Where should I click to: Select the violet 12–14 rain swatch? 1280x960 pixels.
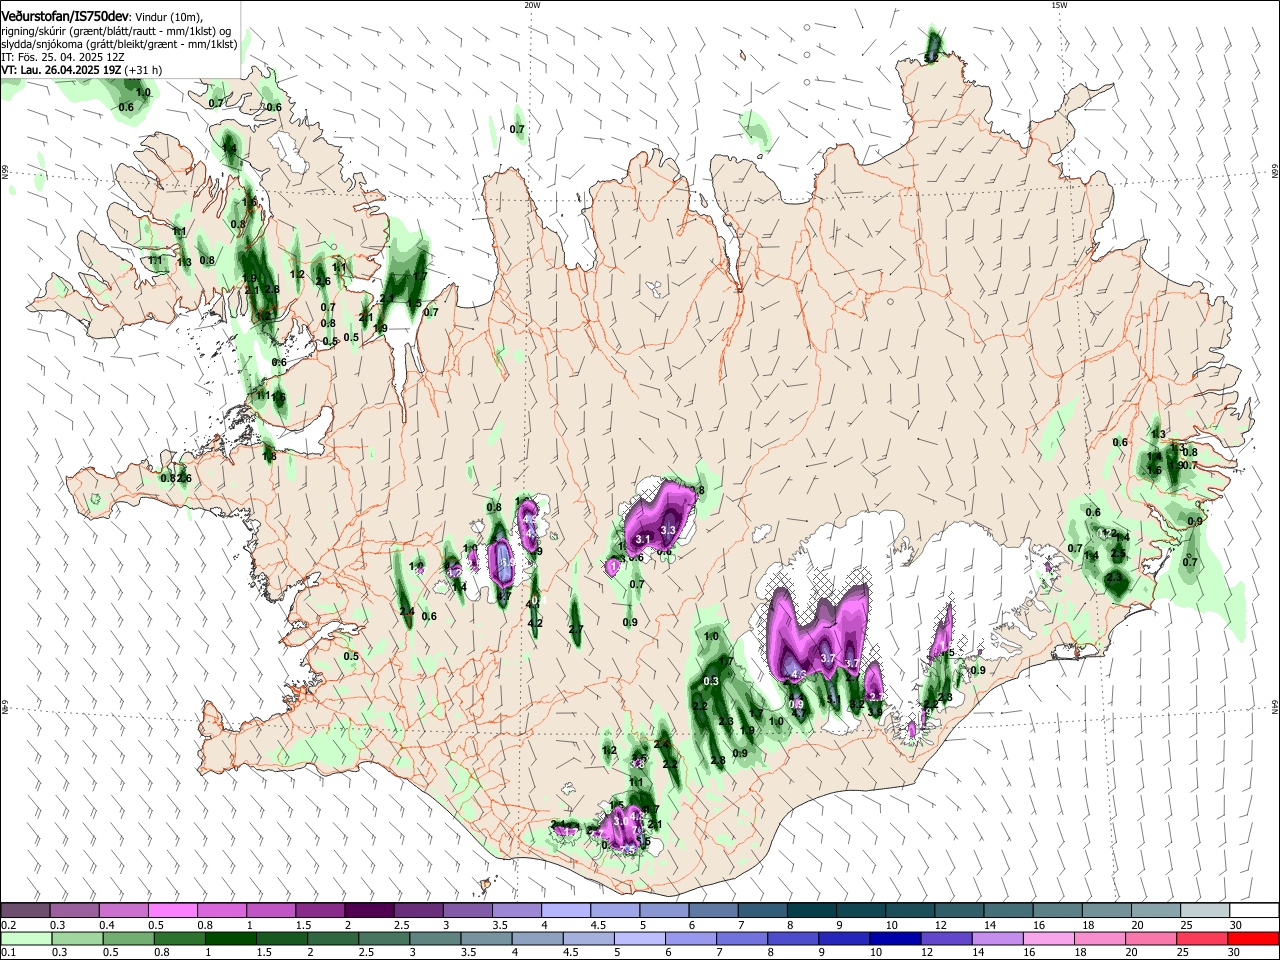click(946, 938)
